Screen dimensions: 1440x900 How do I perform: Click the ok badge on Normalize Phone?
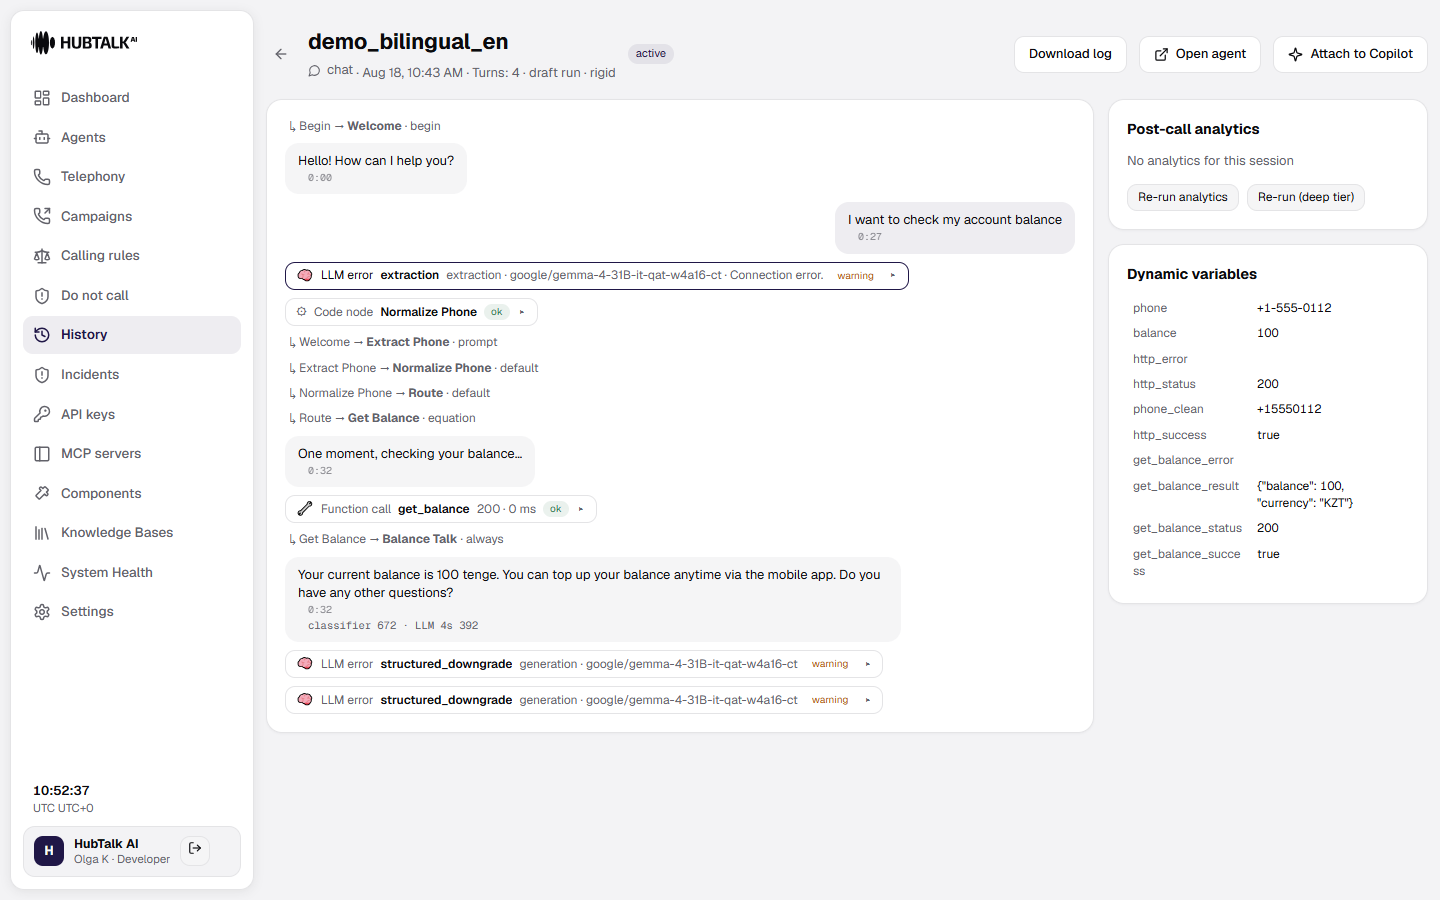(x=497, y=312)
